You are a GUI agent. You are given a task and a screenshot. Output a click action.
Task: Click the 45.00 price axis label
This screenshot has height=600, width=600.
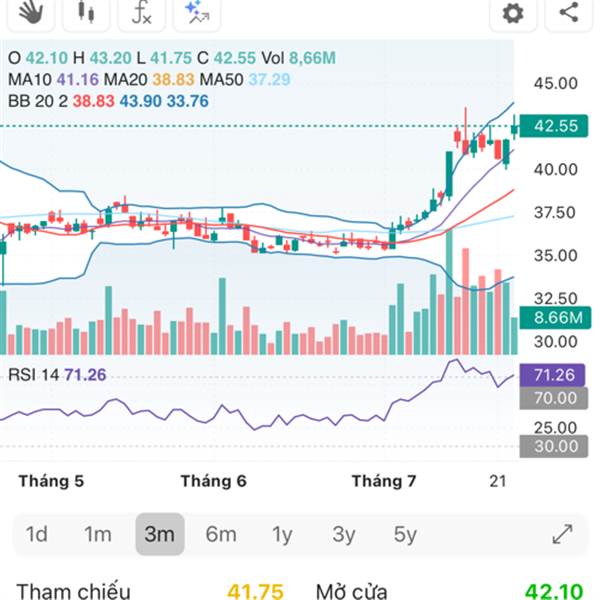[556, 83]
